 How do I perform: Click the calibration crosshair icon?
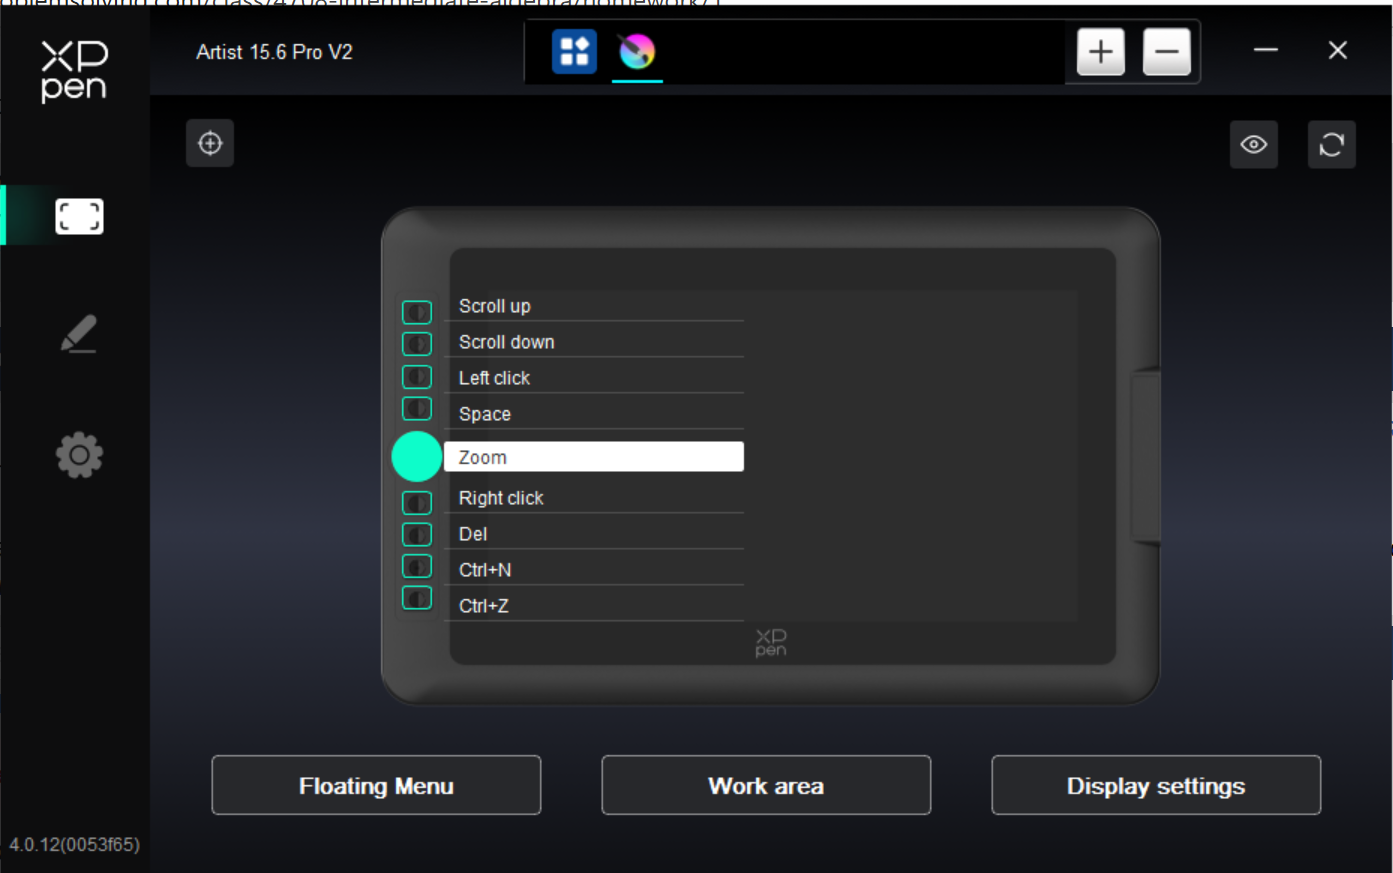pos(210,143)
